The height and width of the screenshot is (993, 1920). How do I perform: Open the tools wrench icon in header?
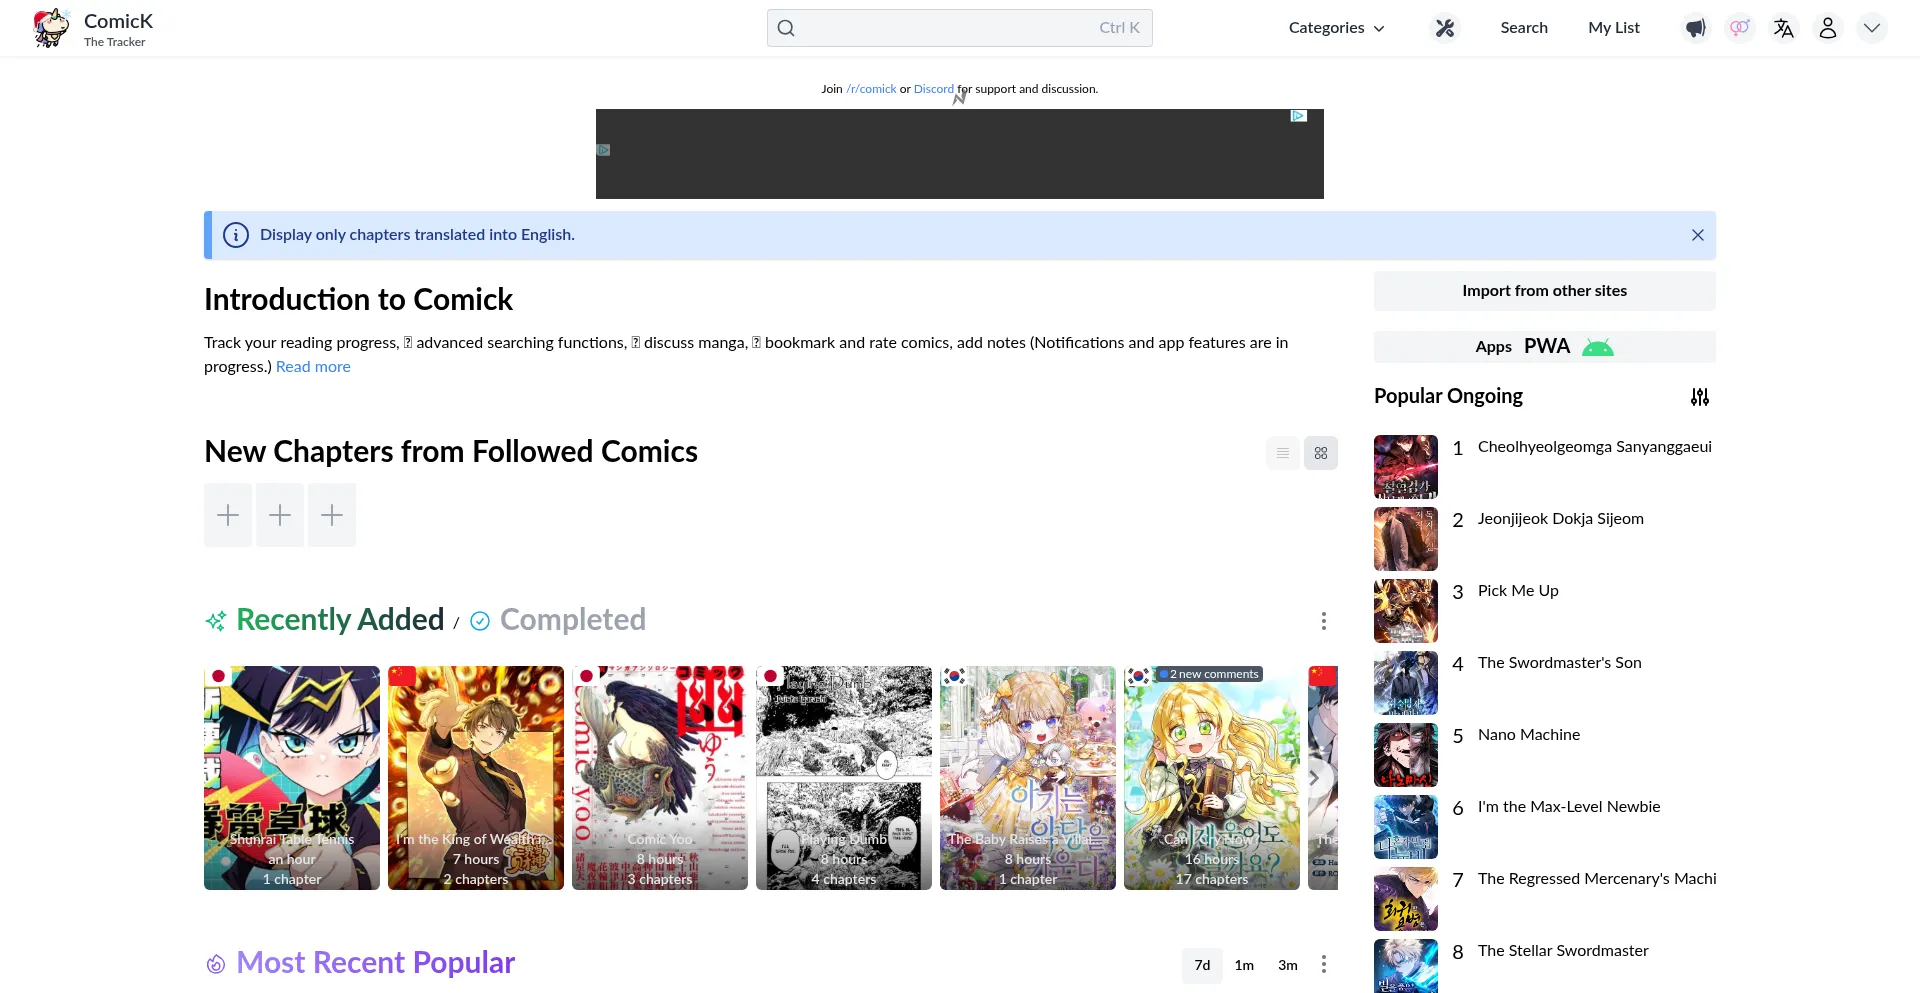click(1444, 28)
